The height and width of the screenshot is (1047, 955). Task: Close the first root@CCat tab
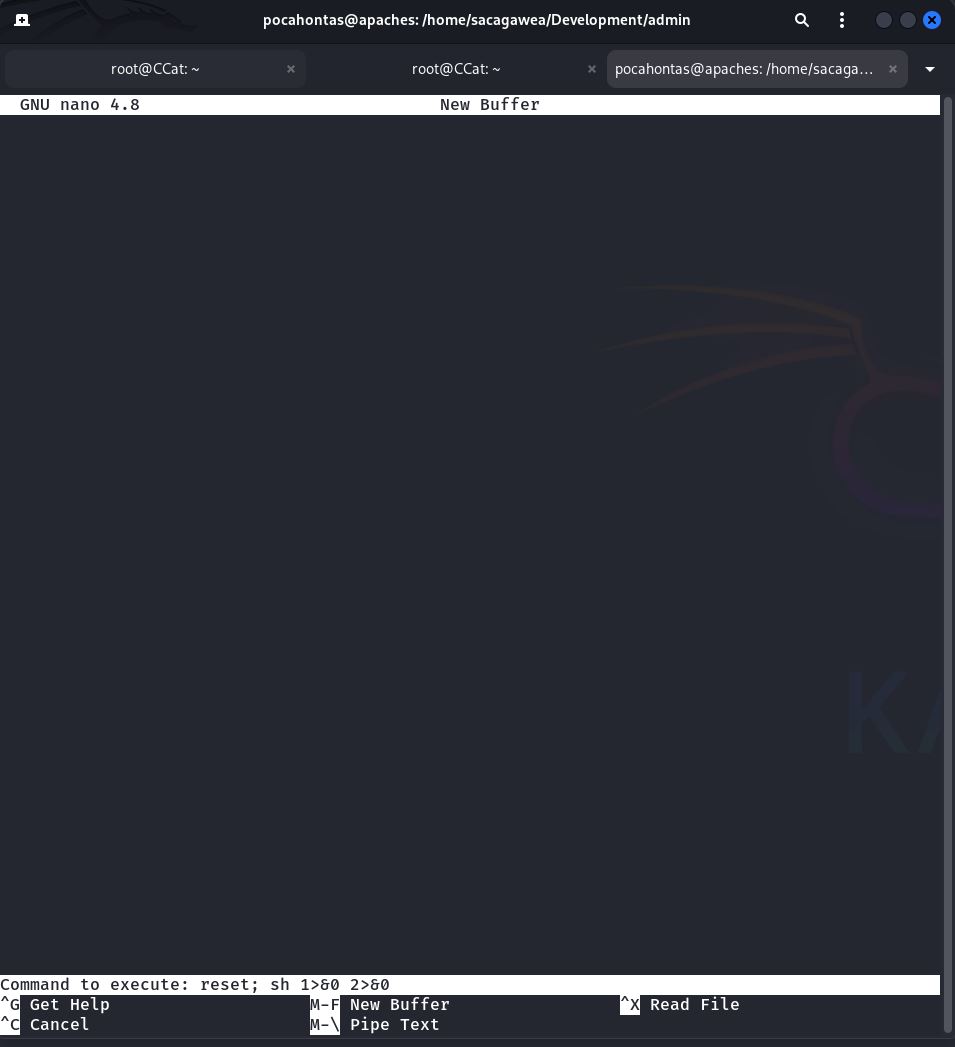[x=291, y=69]
